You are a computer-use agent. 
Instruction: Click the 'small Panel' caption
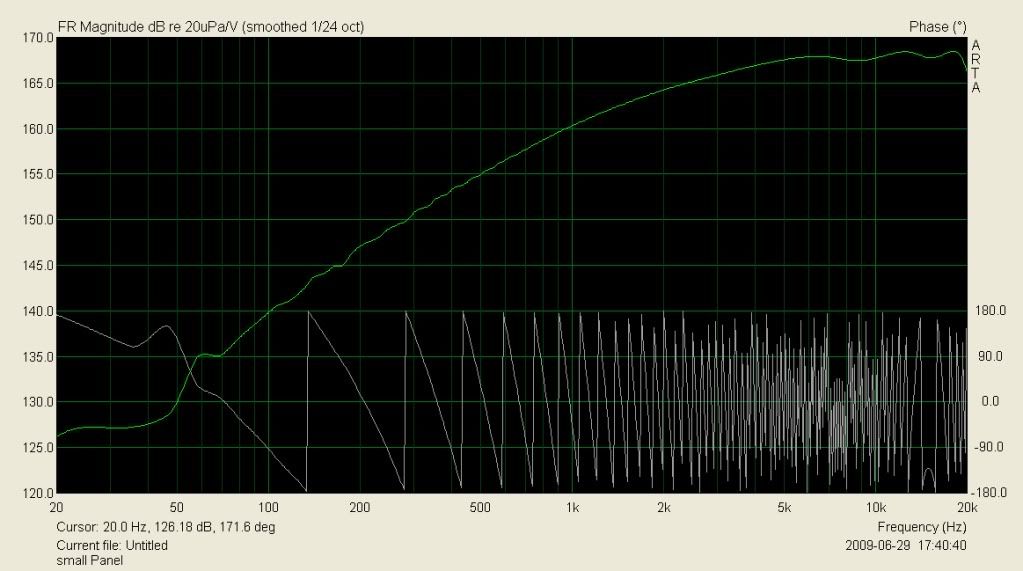pyautogui.click(x=89, y=561)
